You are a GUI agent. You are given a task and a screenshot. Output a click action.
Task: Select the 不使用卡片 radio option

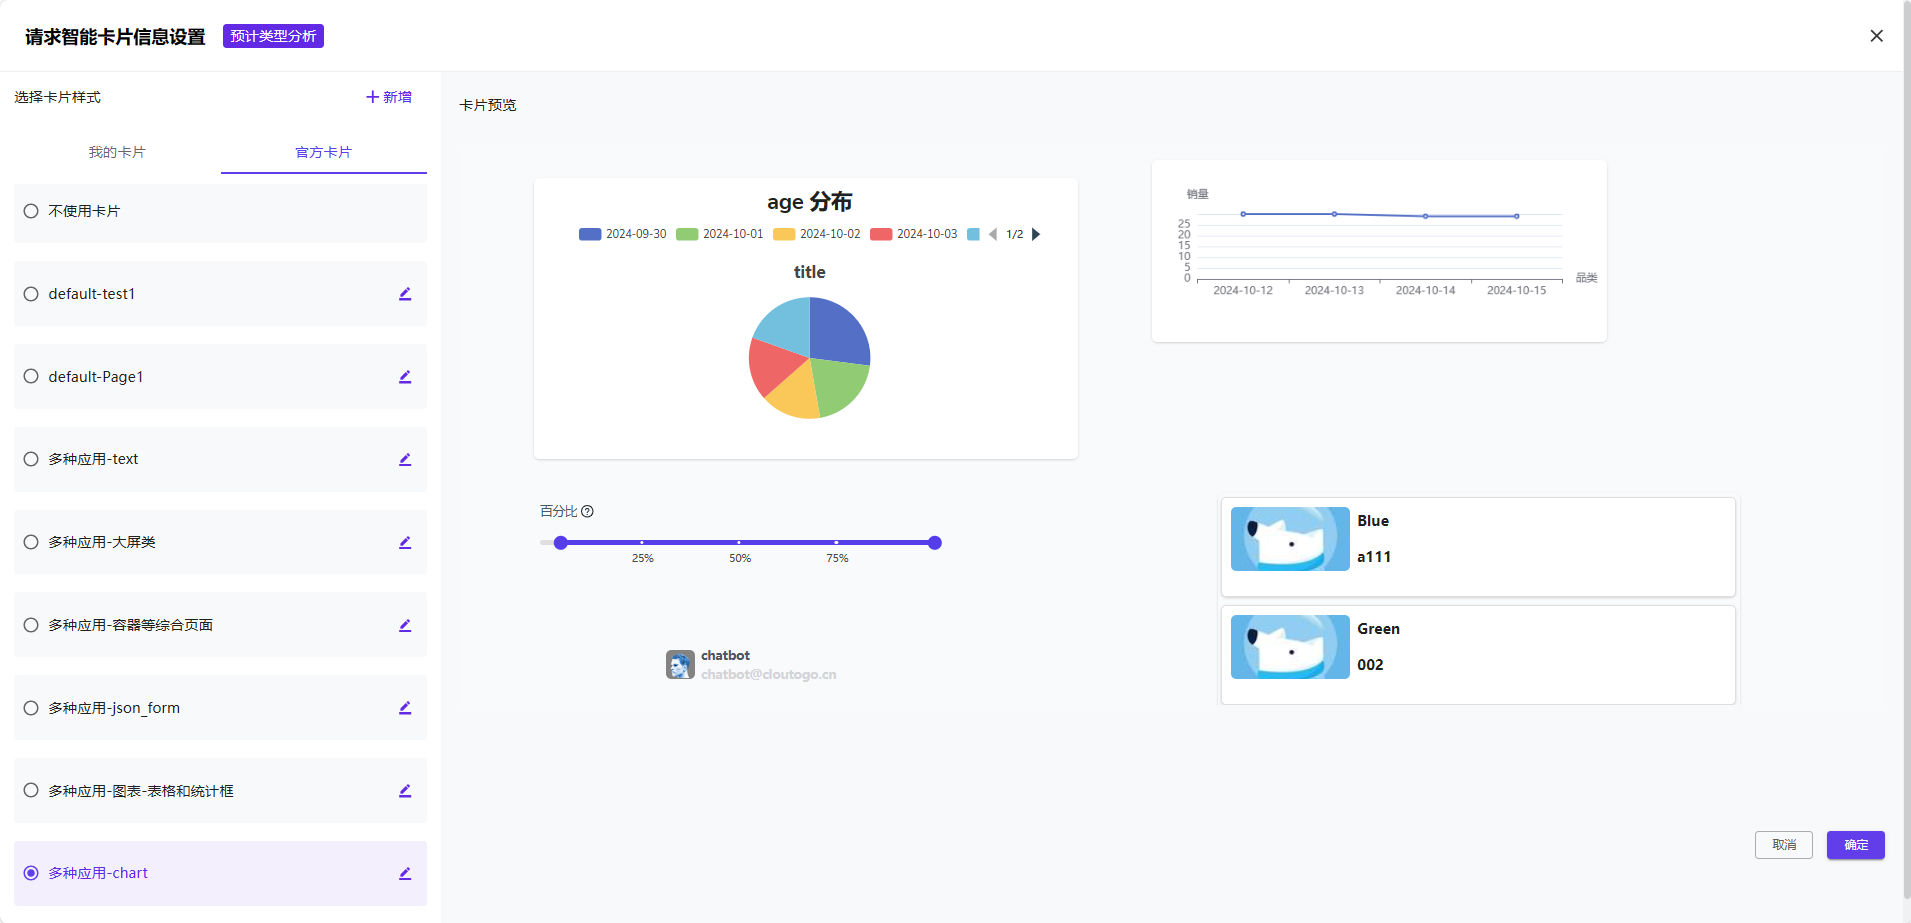coord(31,211)
